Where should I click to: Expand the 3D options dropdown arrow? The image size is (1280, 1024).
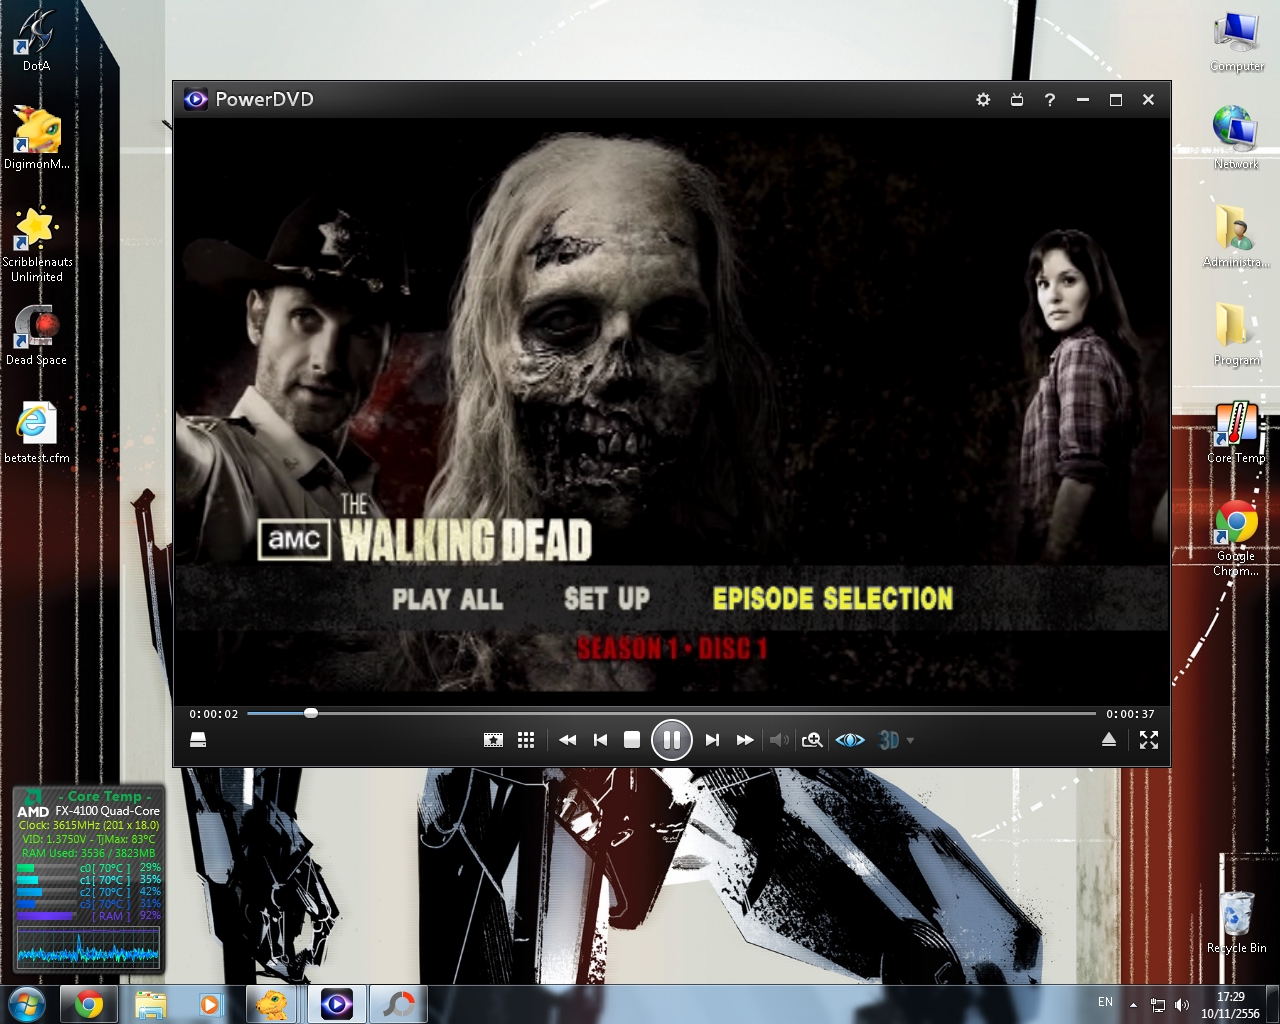pyautogui.click(x=910, y=741)
